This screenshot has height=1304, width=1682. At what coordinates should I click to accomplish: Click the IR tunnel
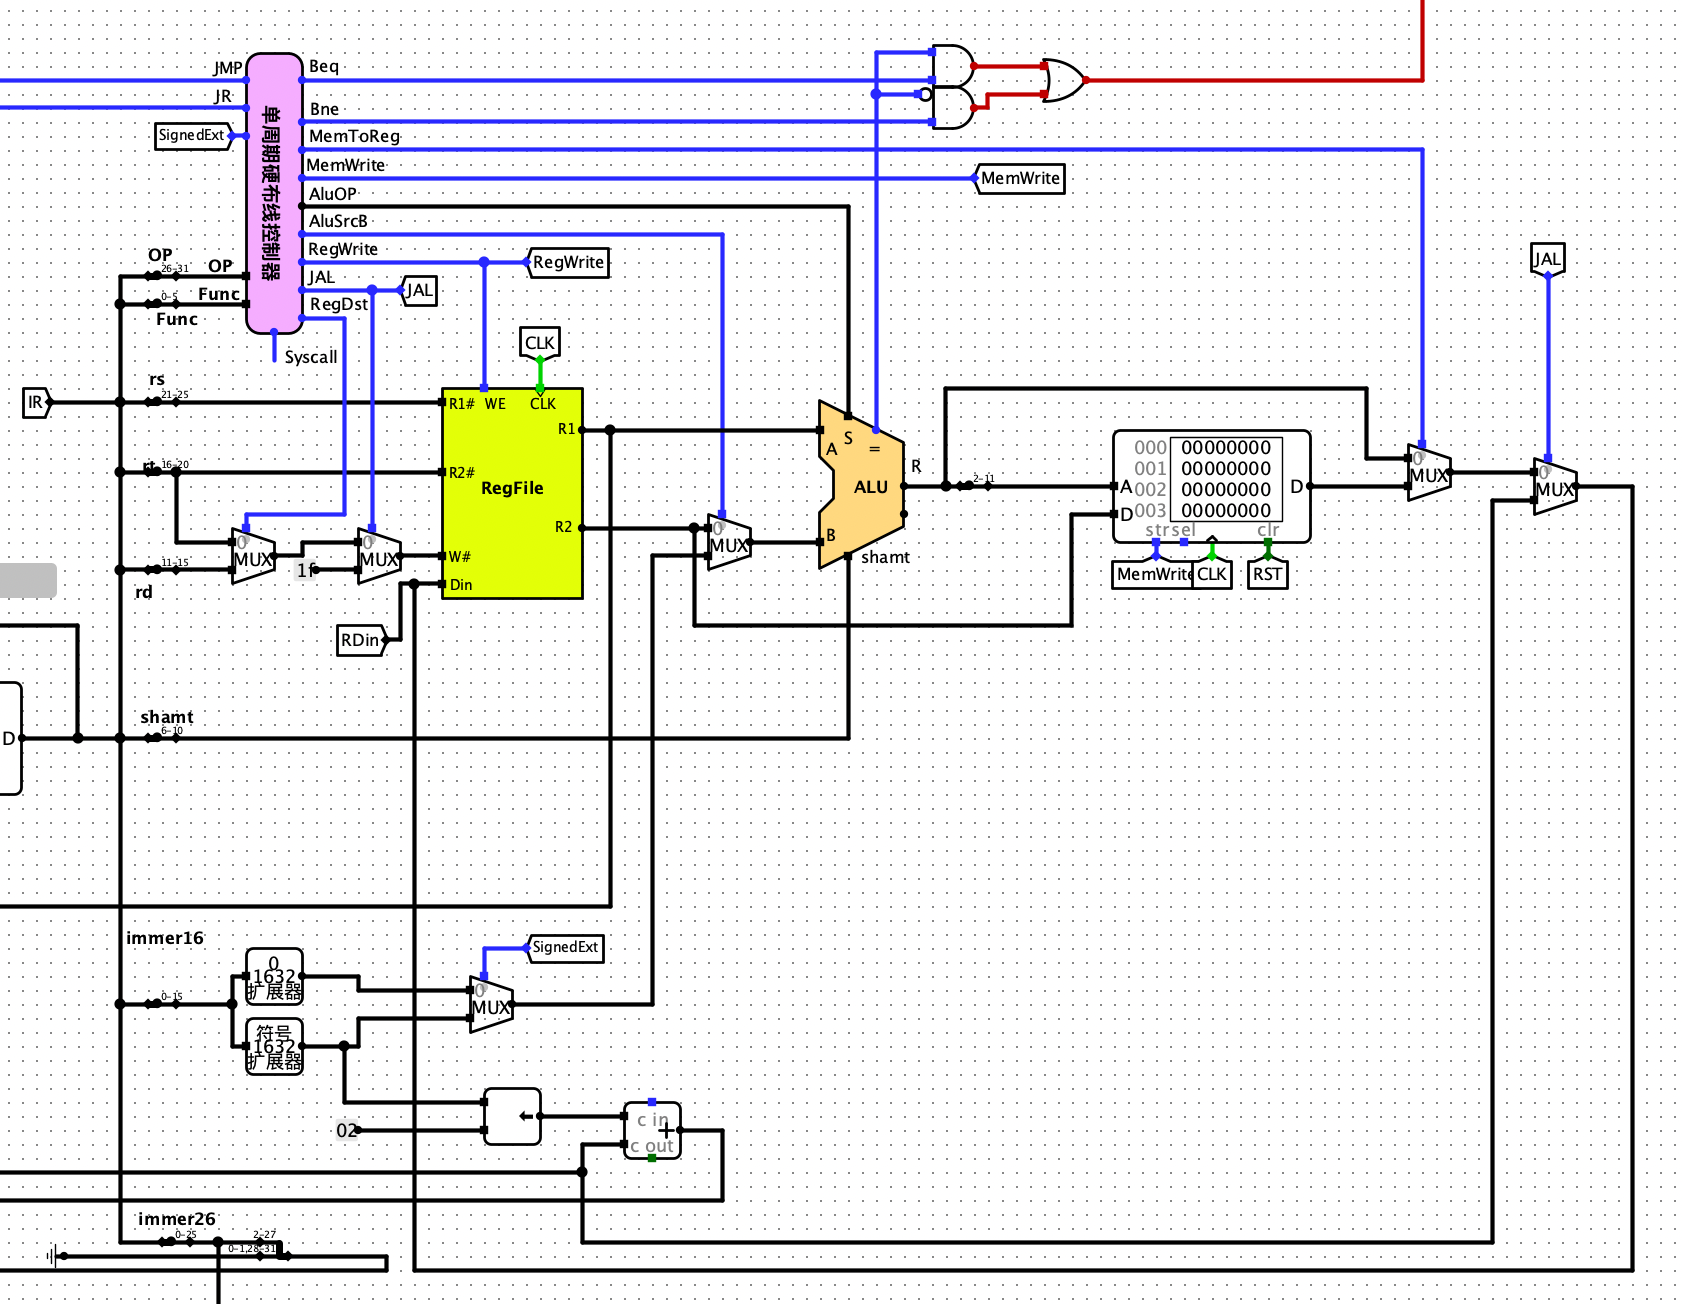click(36, 402)
